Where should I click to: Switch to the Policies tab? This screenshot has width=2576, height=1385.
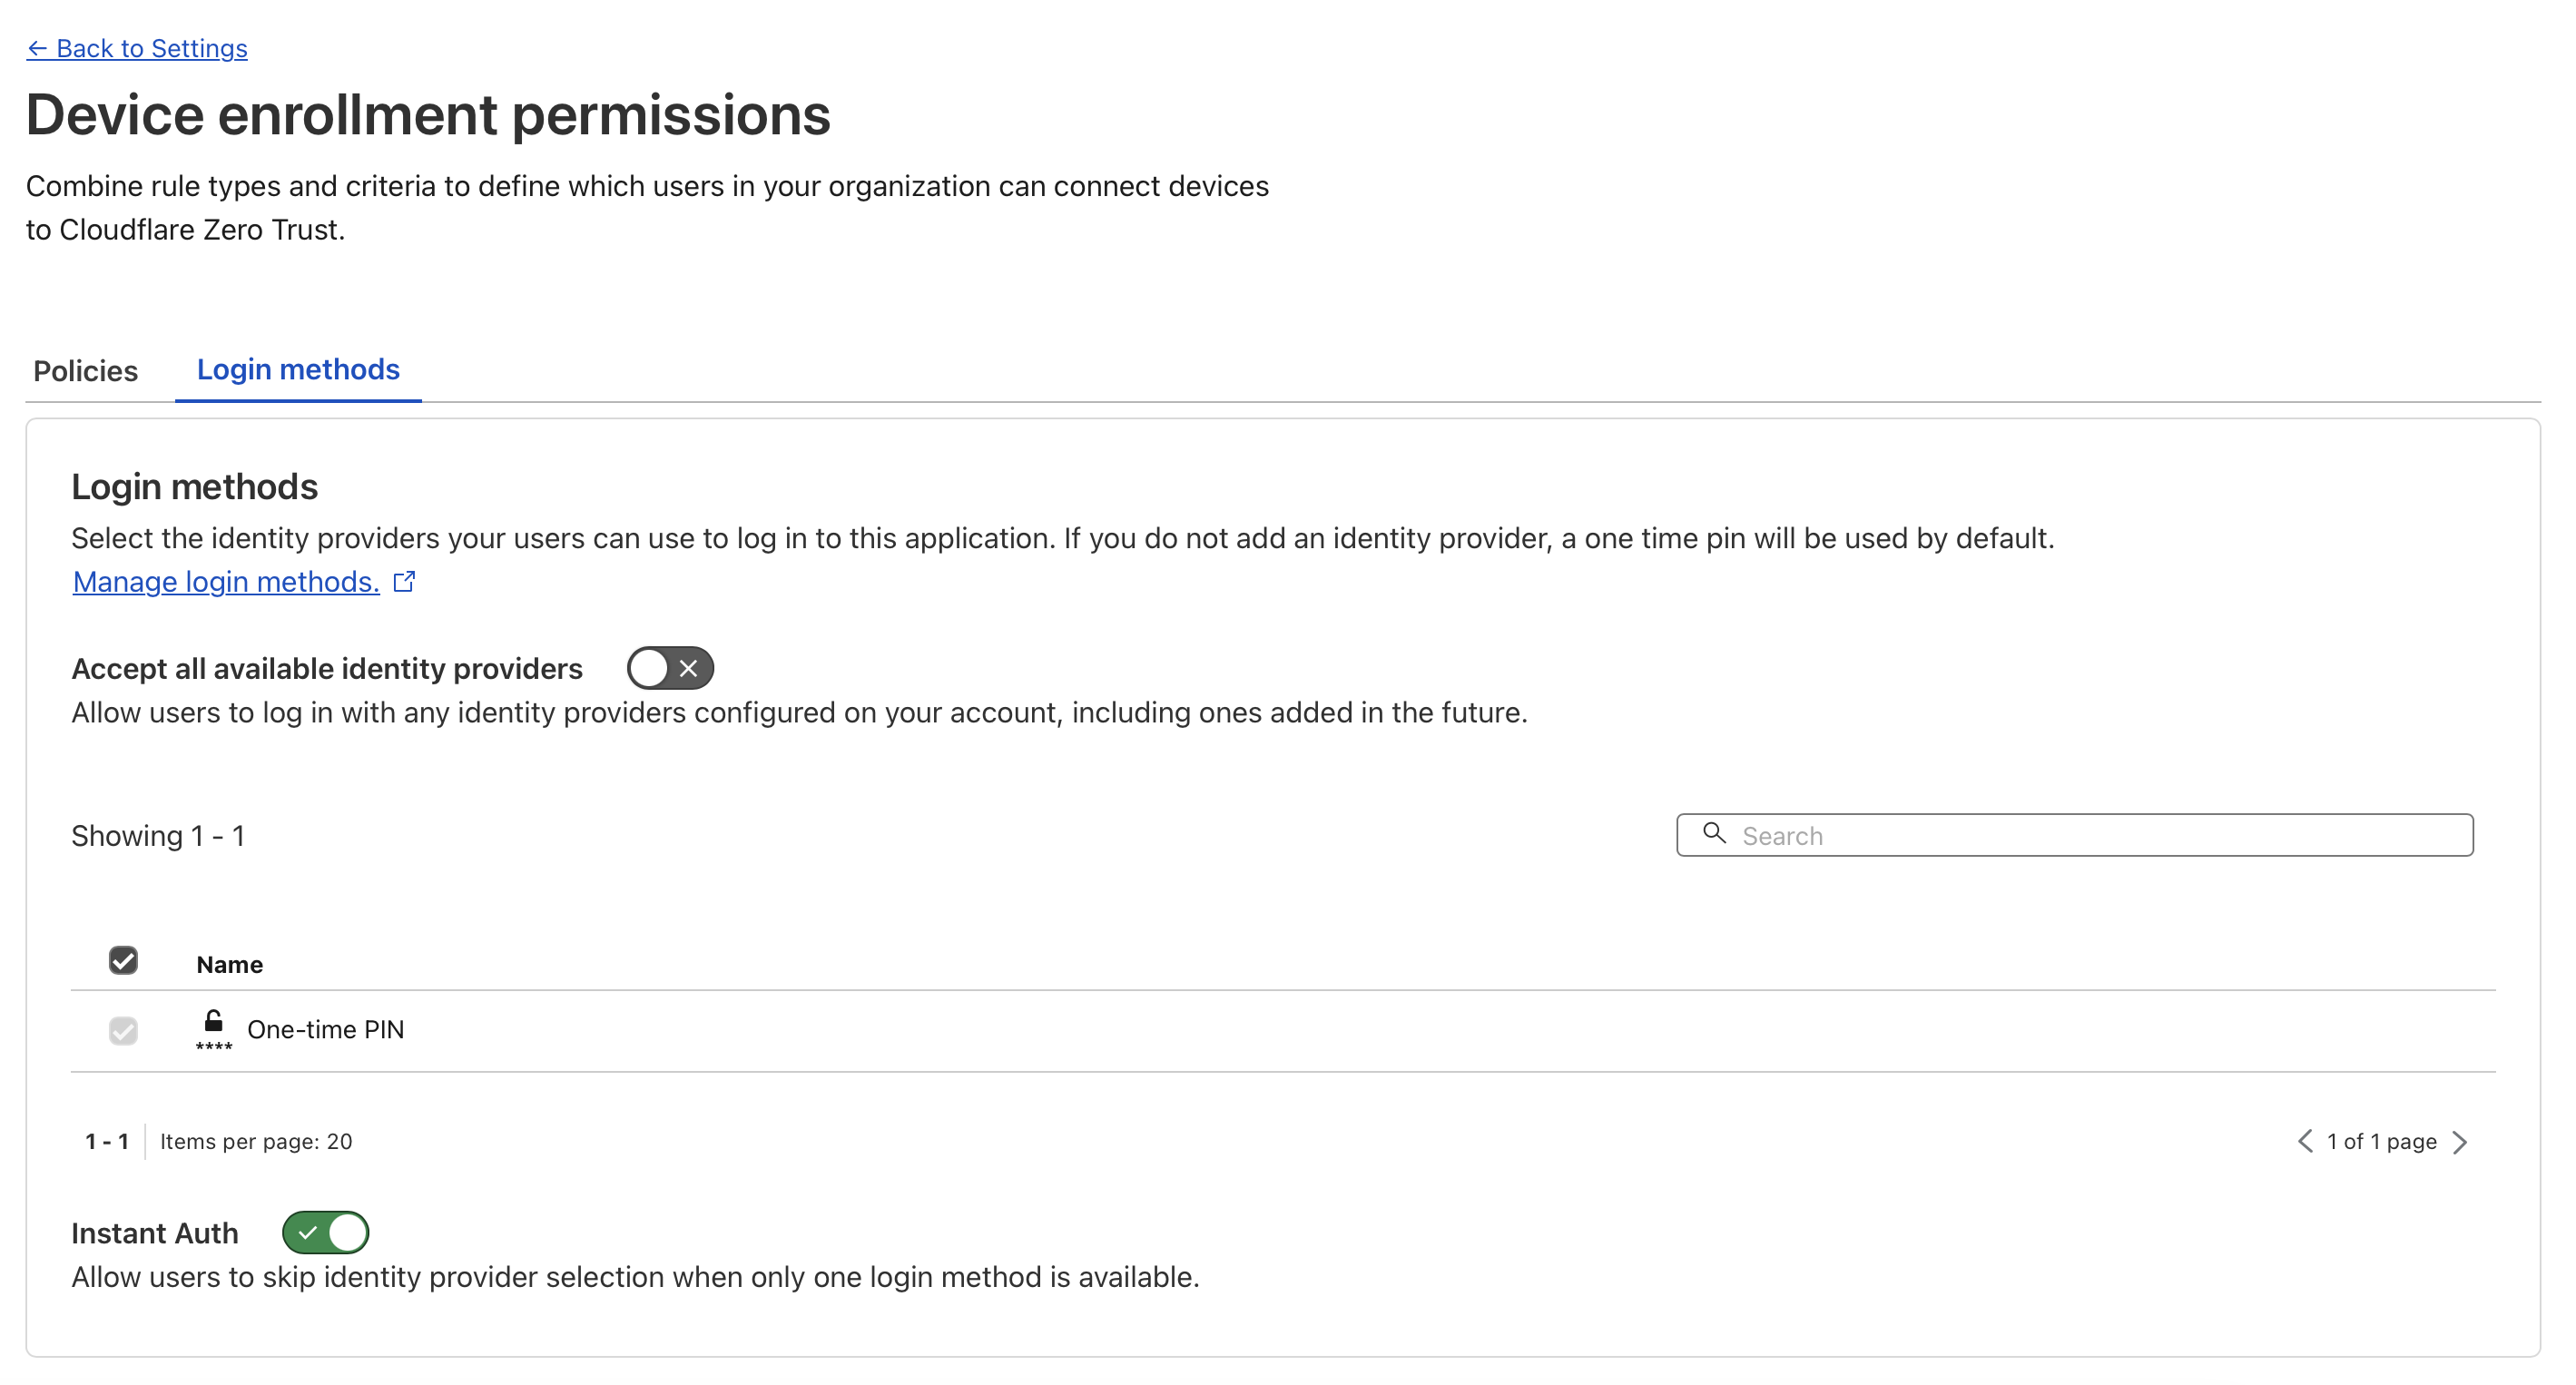(85, 371)
